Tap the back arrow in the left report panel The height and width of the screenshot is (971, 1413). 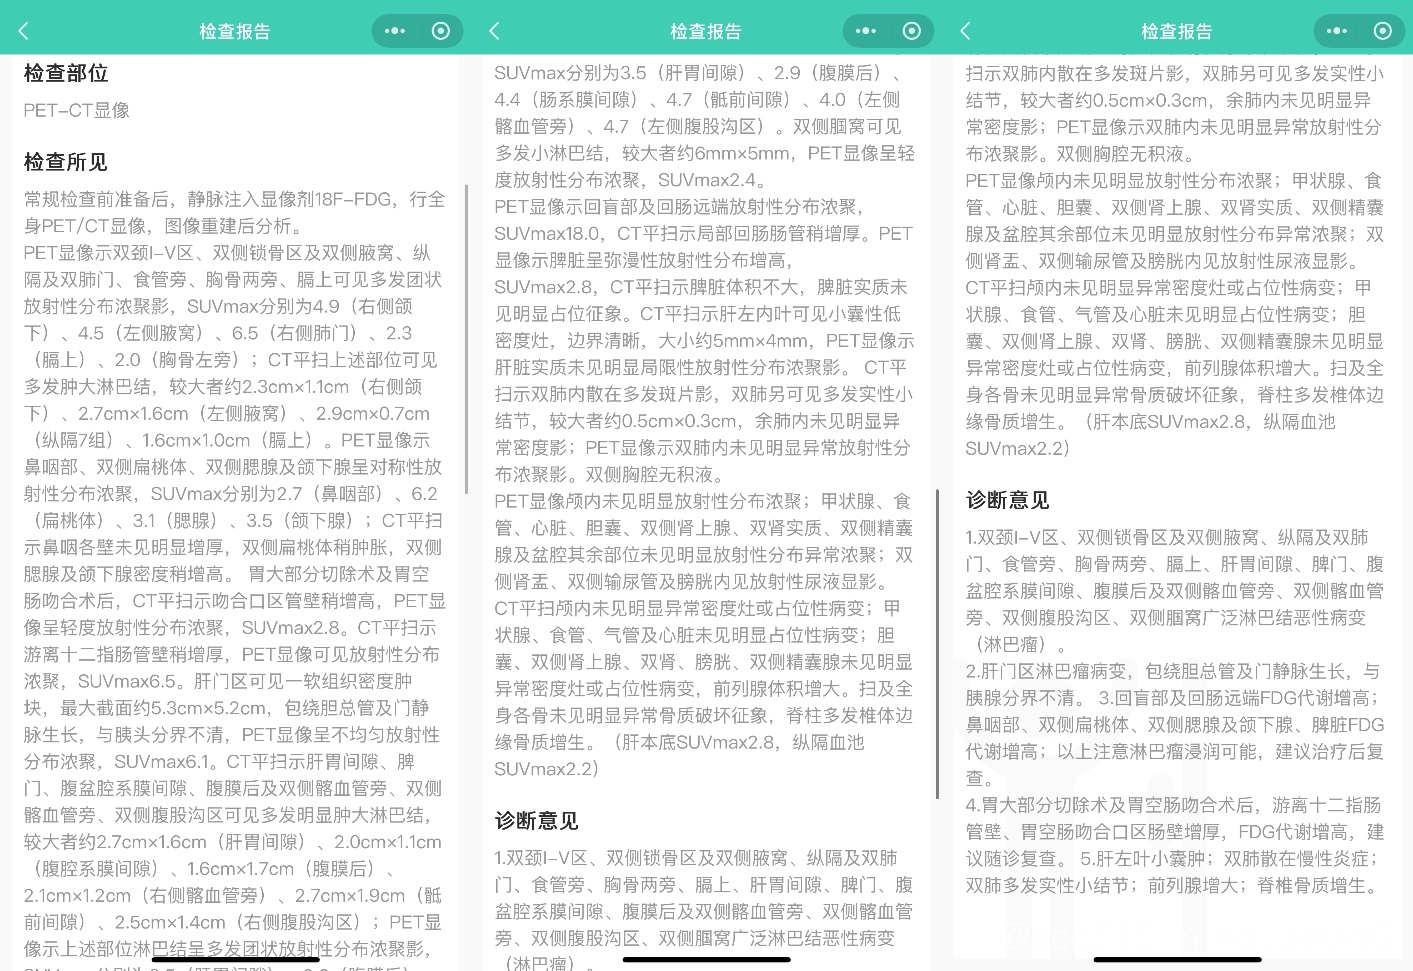24,31
